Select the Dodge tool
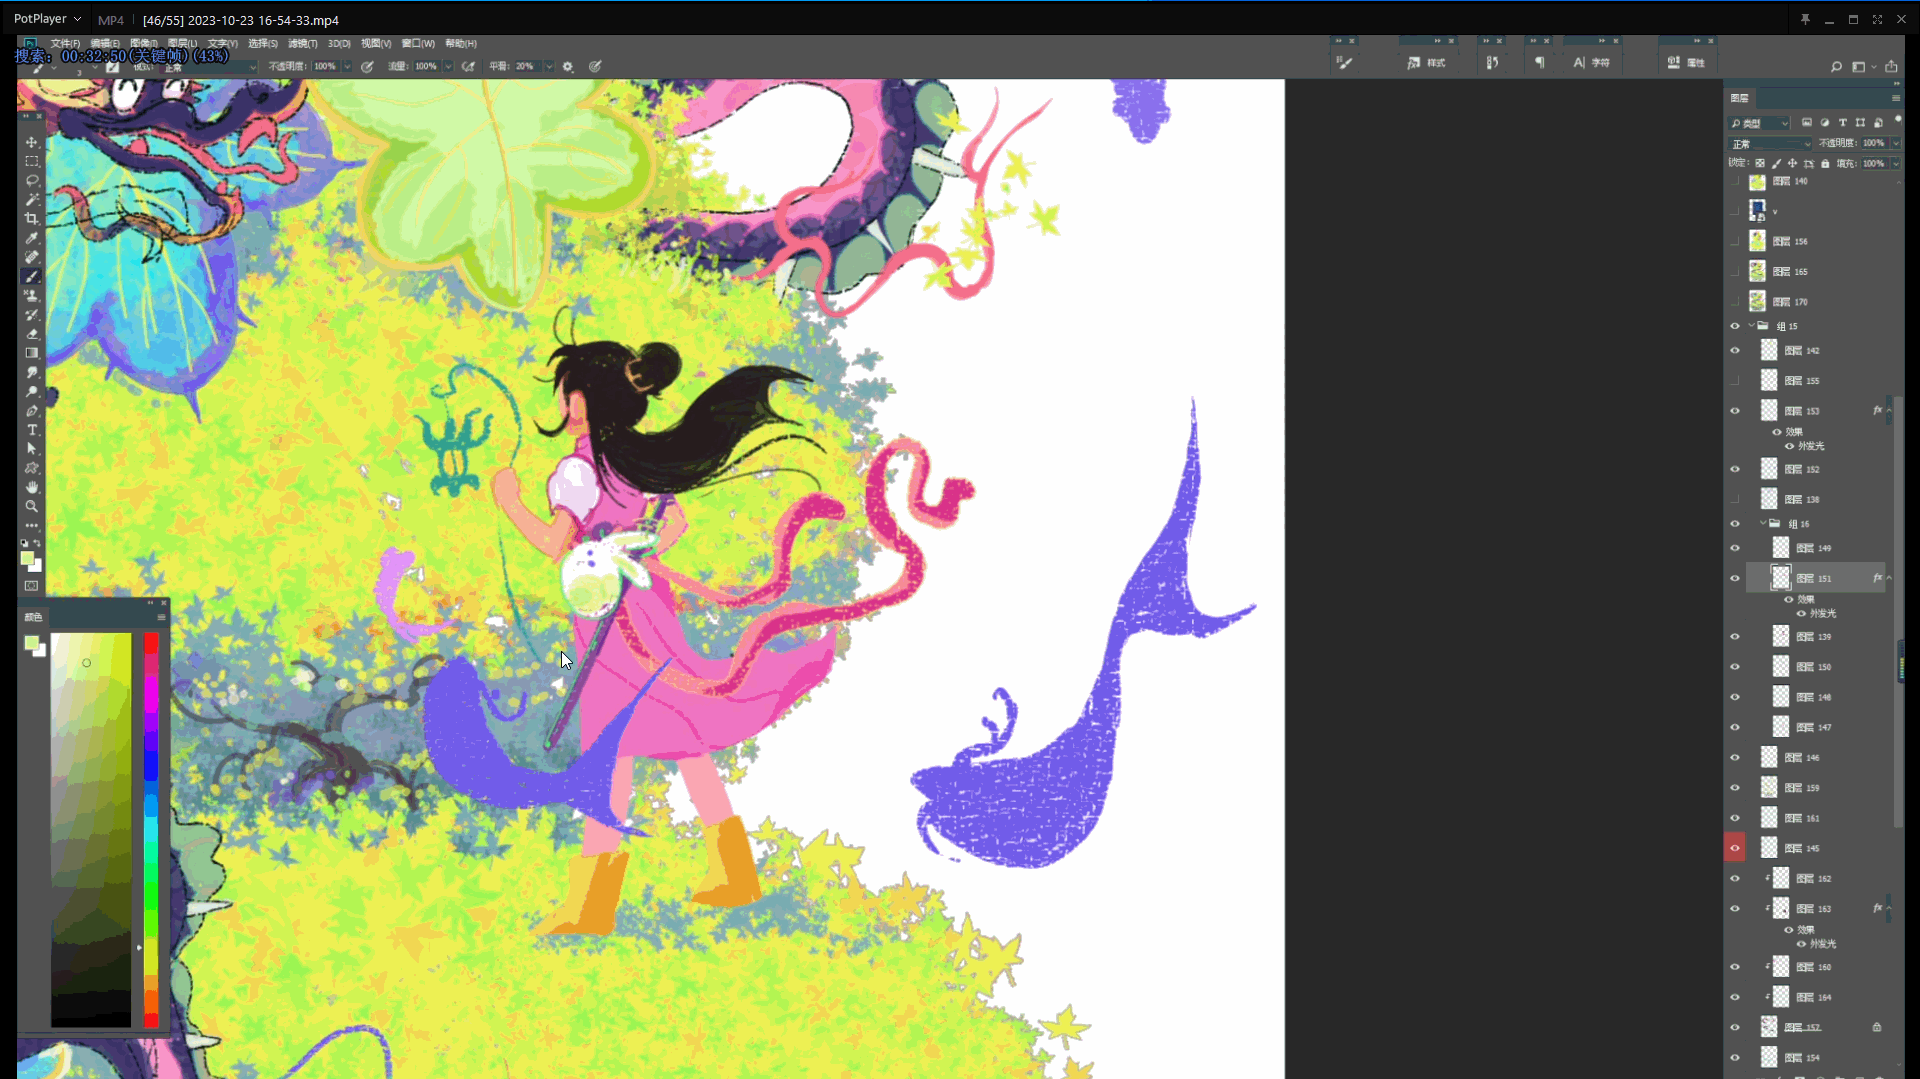 click(32, 391)
